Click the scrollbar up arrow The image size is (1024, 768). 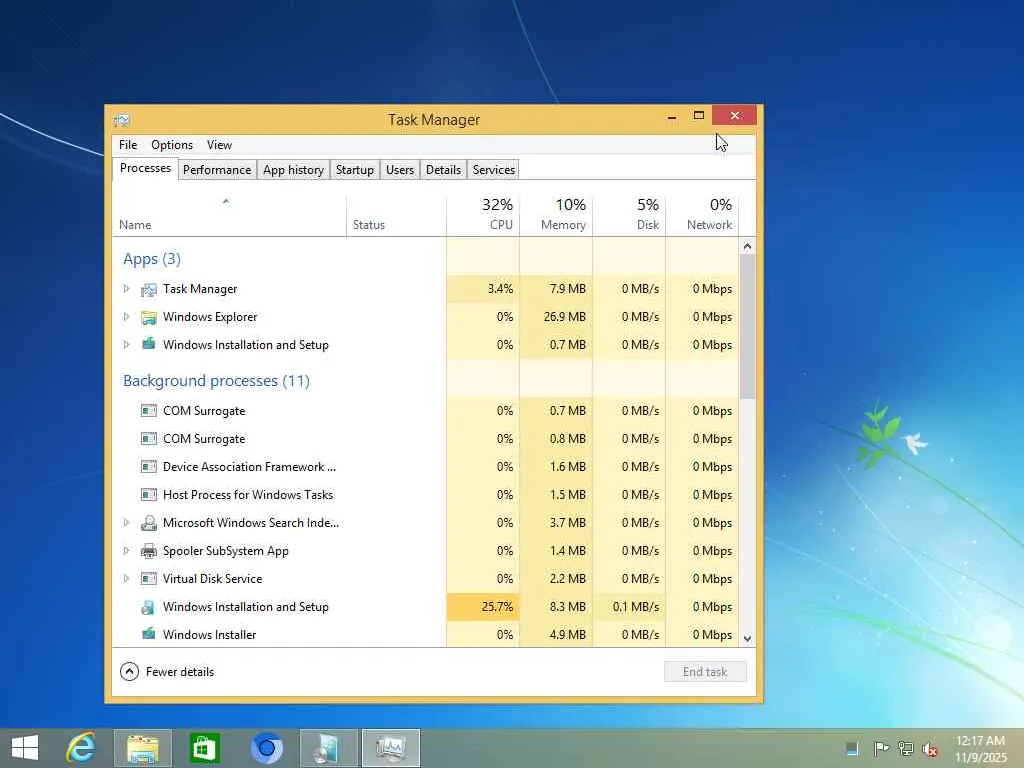click(x=748, y=246)
